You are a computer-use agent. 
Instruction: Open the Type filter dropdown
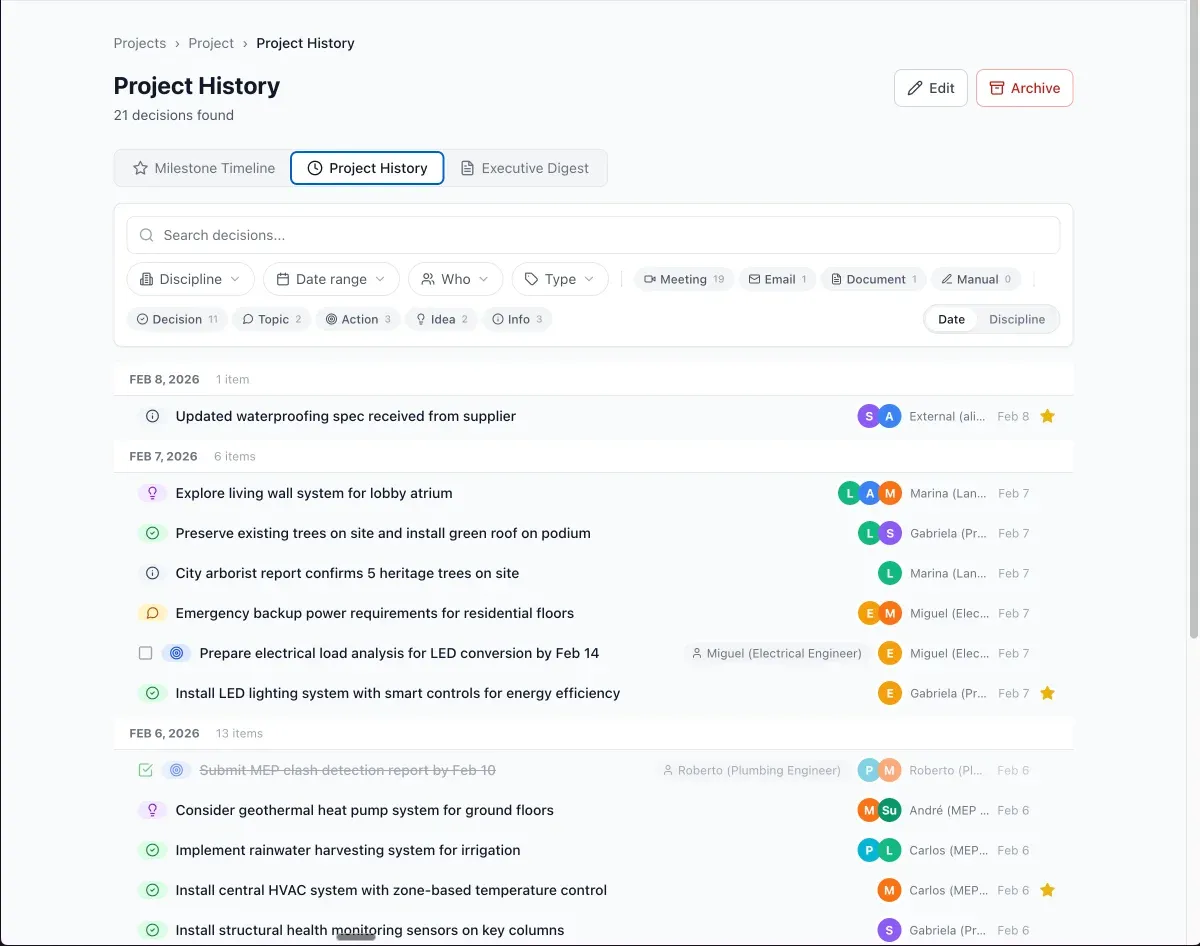tap(560, 279)
